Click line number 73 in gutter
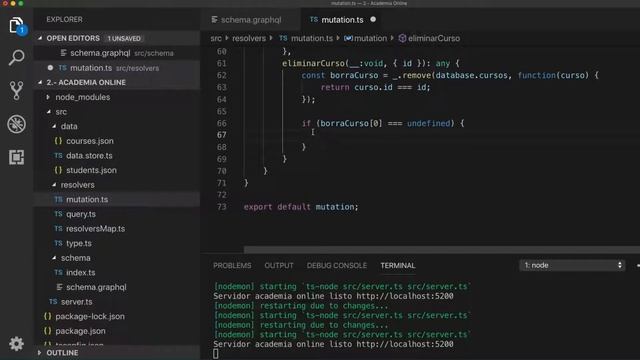This screenshot has width=640, height=360. click(x=222, y=207)
